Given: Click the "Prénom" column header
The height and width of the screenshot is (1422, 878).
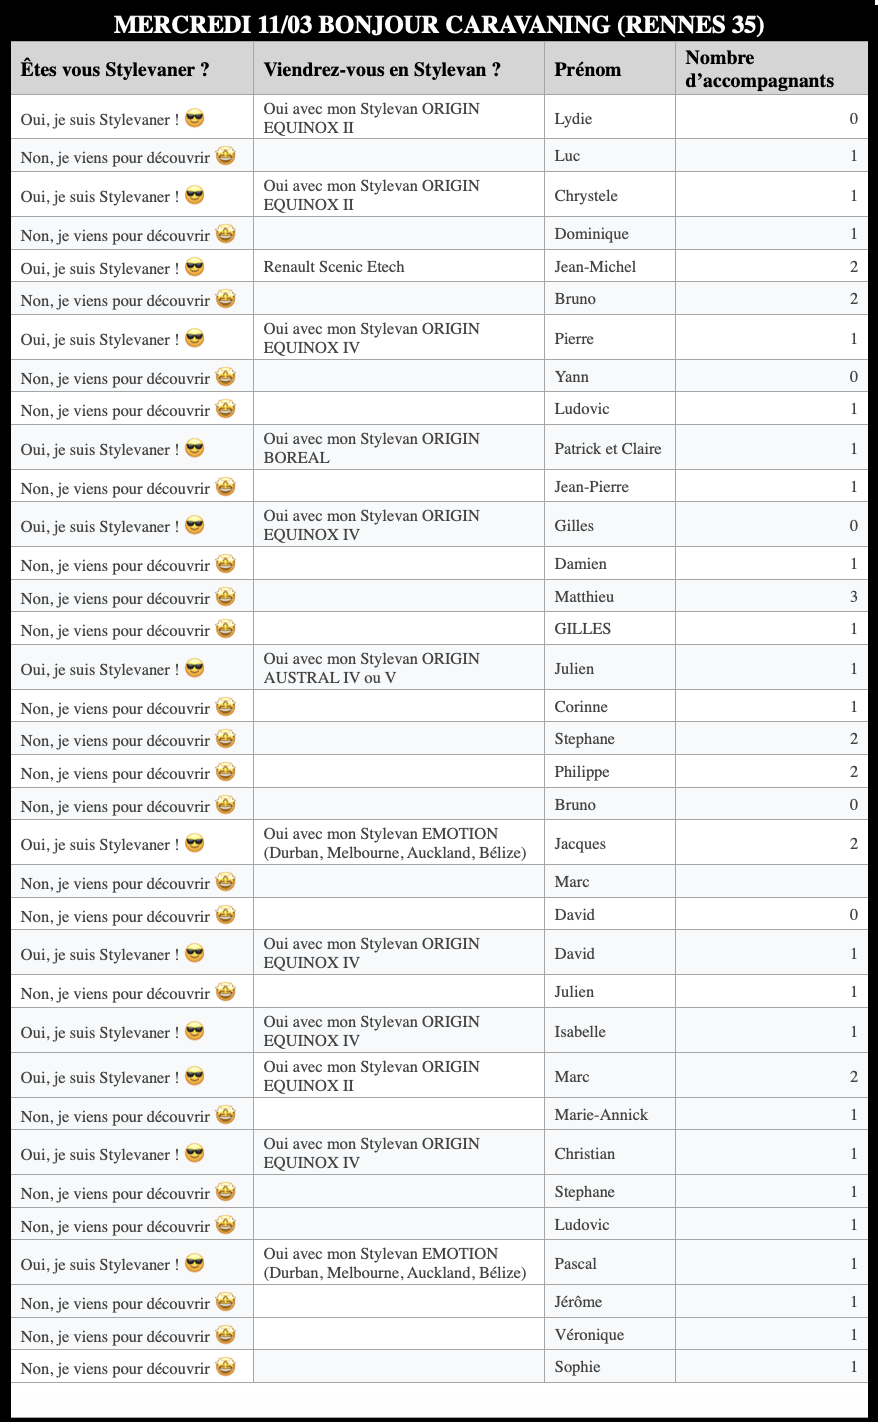Looking at the screenshot, I should tap(588, 69).
